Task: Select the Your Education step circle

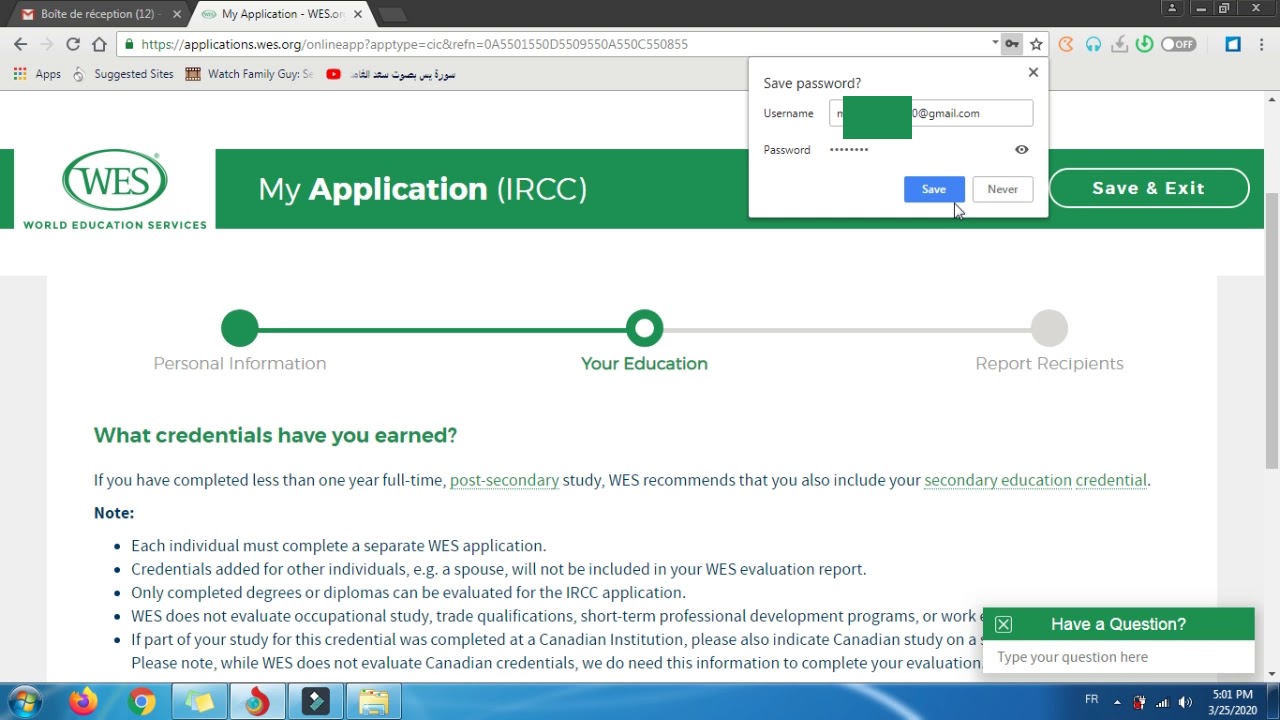Action: coord(645,328)
